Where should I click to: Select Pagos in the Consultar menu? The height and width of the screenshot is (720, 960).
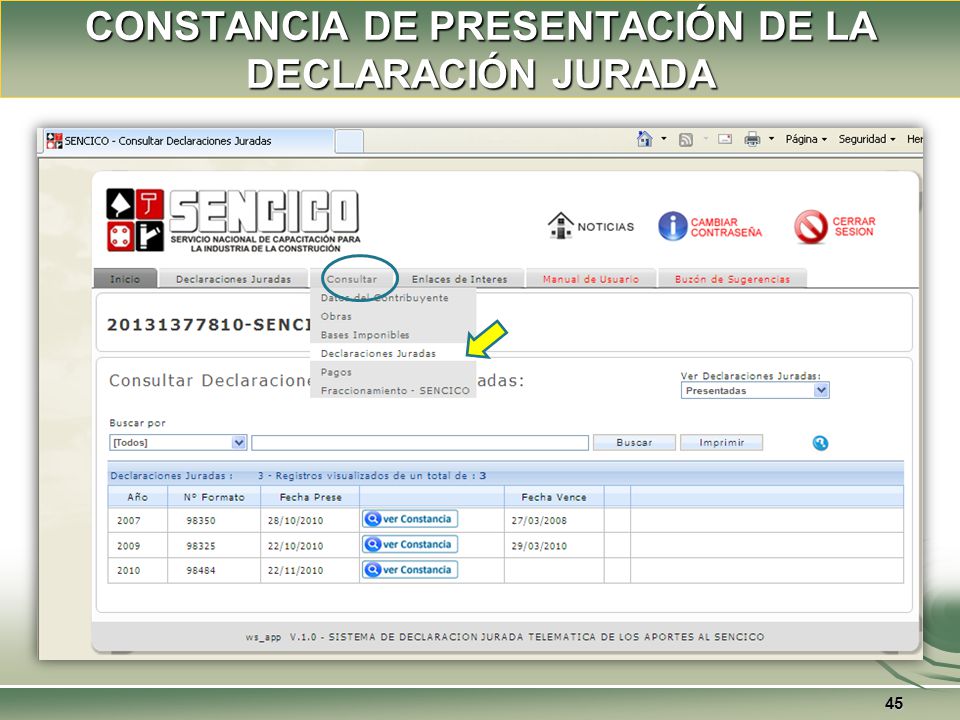393,372
